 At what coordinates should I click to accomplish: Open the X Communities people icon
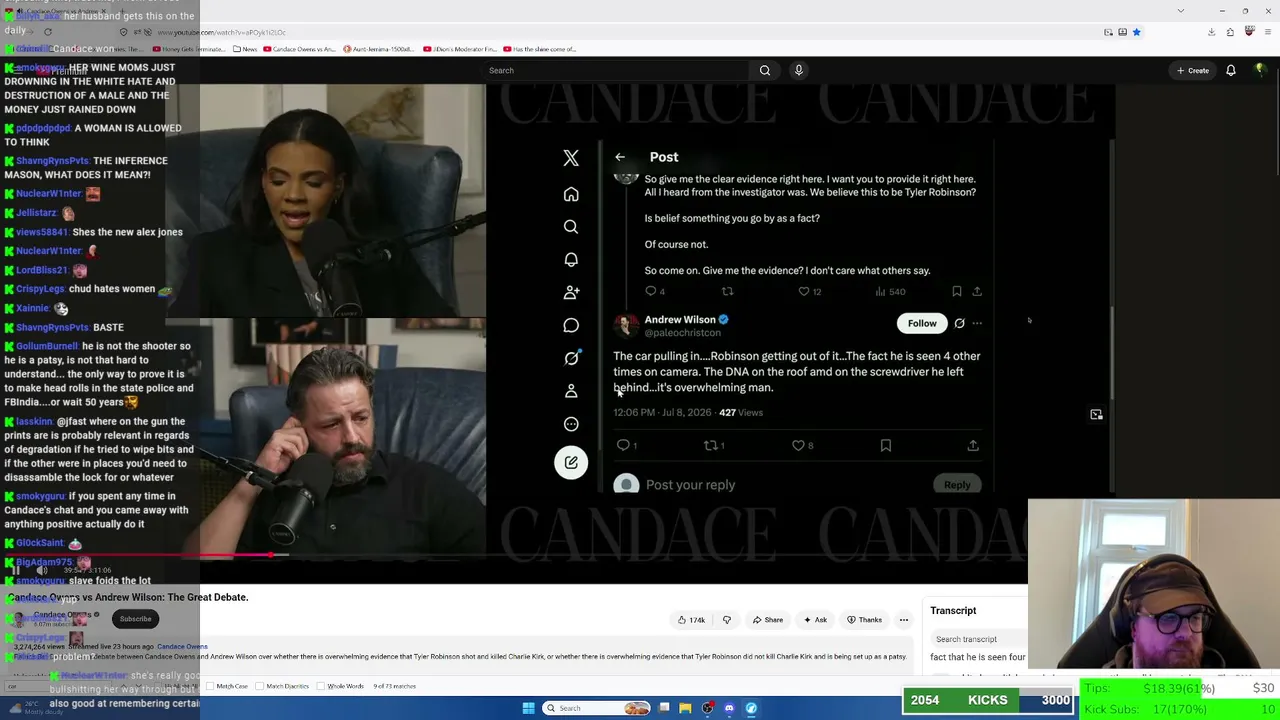(571, 292)
